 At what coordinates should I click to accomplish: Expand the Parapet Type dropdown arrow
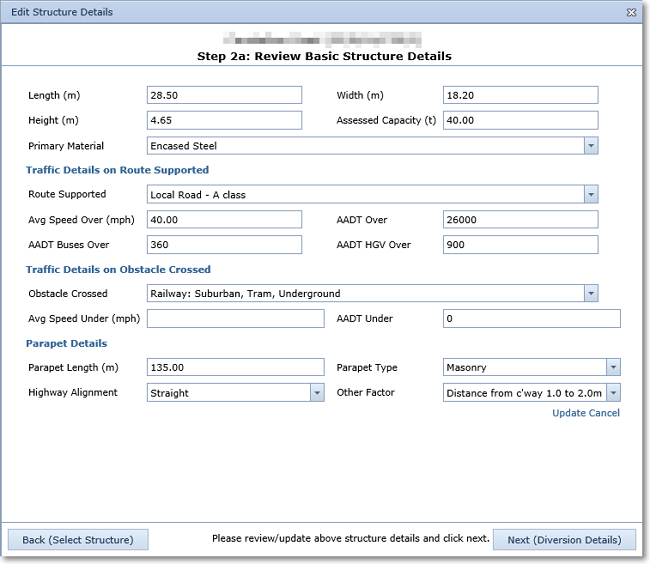pyautogui.click(x=614, y=367)
